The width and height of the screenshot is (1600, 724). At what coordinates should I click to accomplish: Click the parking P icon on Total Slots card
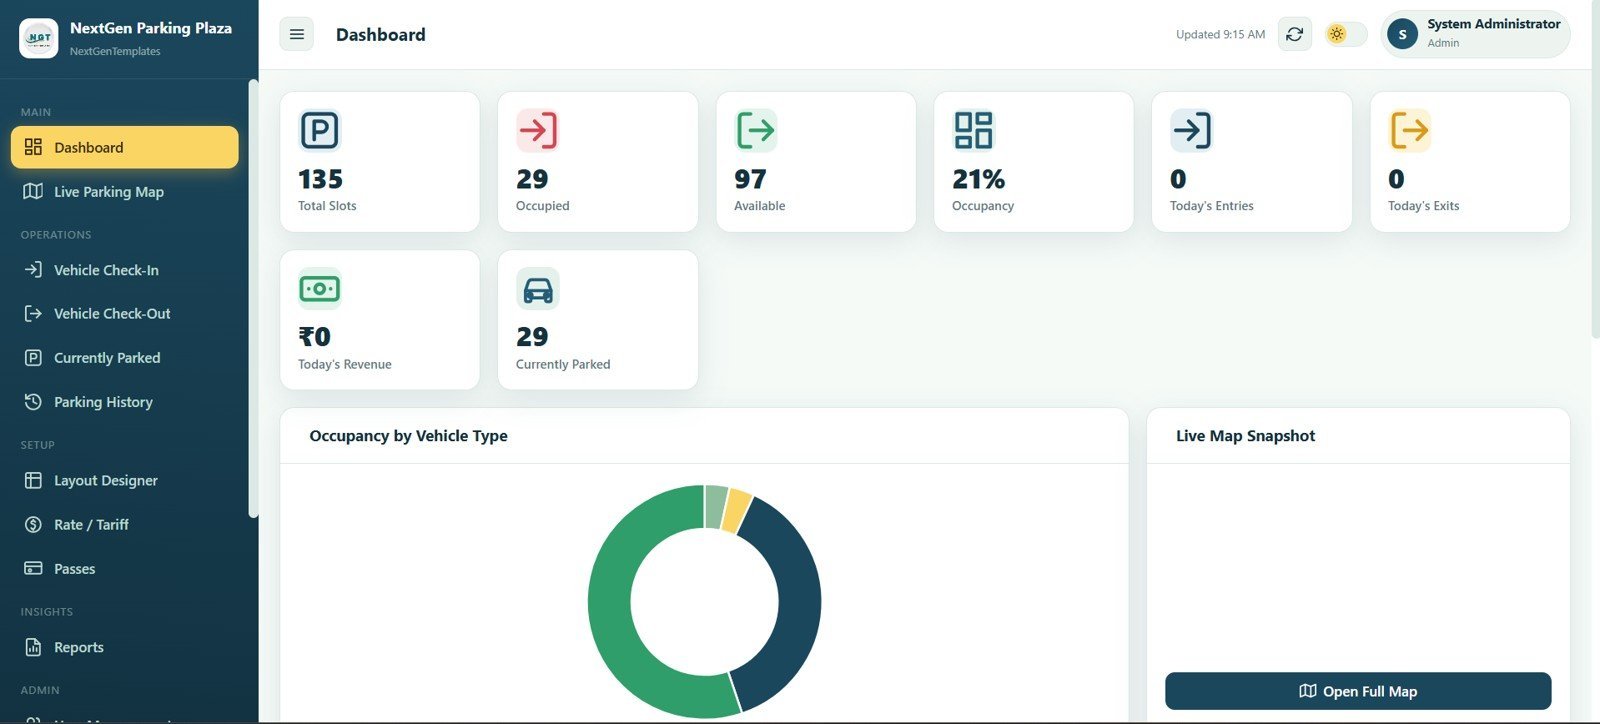coord(319,130)
